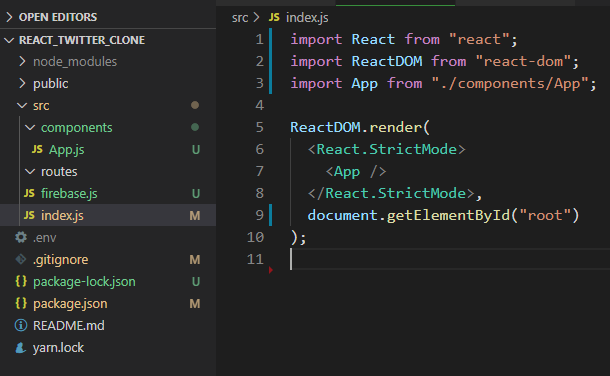Expand the public folder chevron
610x376 pixels.
(23, 84)
